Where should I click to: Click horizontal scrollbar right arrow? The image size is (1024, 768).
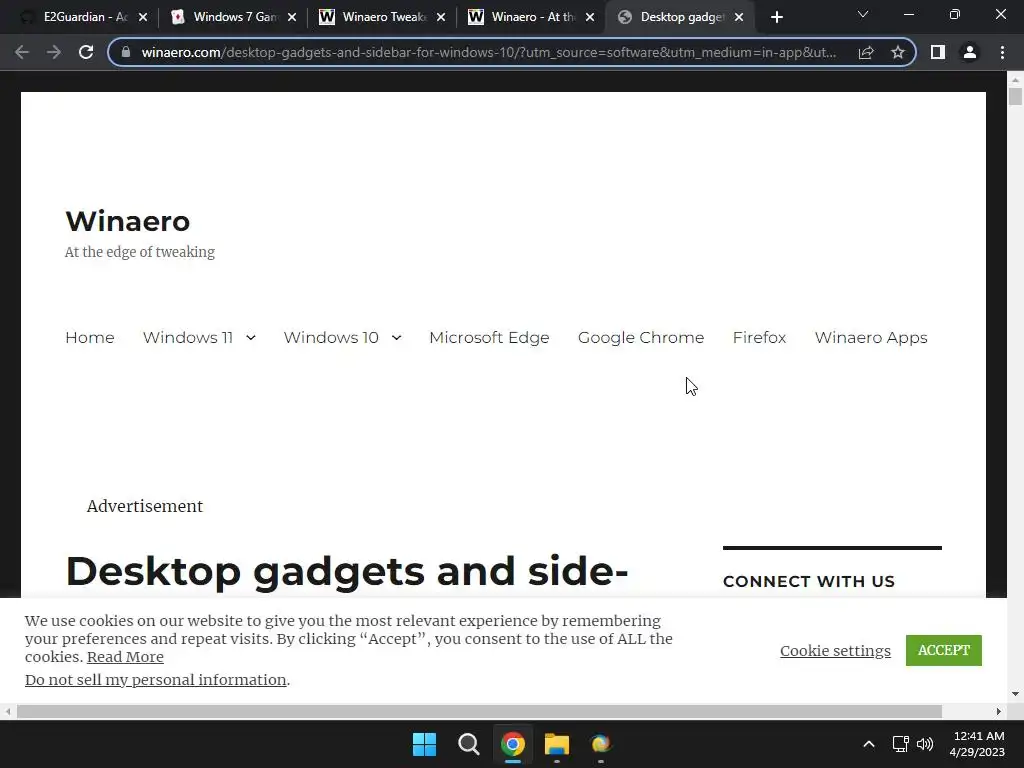[x=999, y=711]
